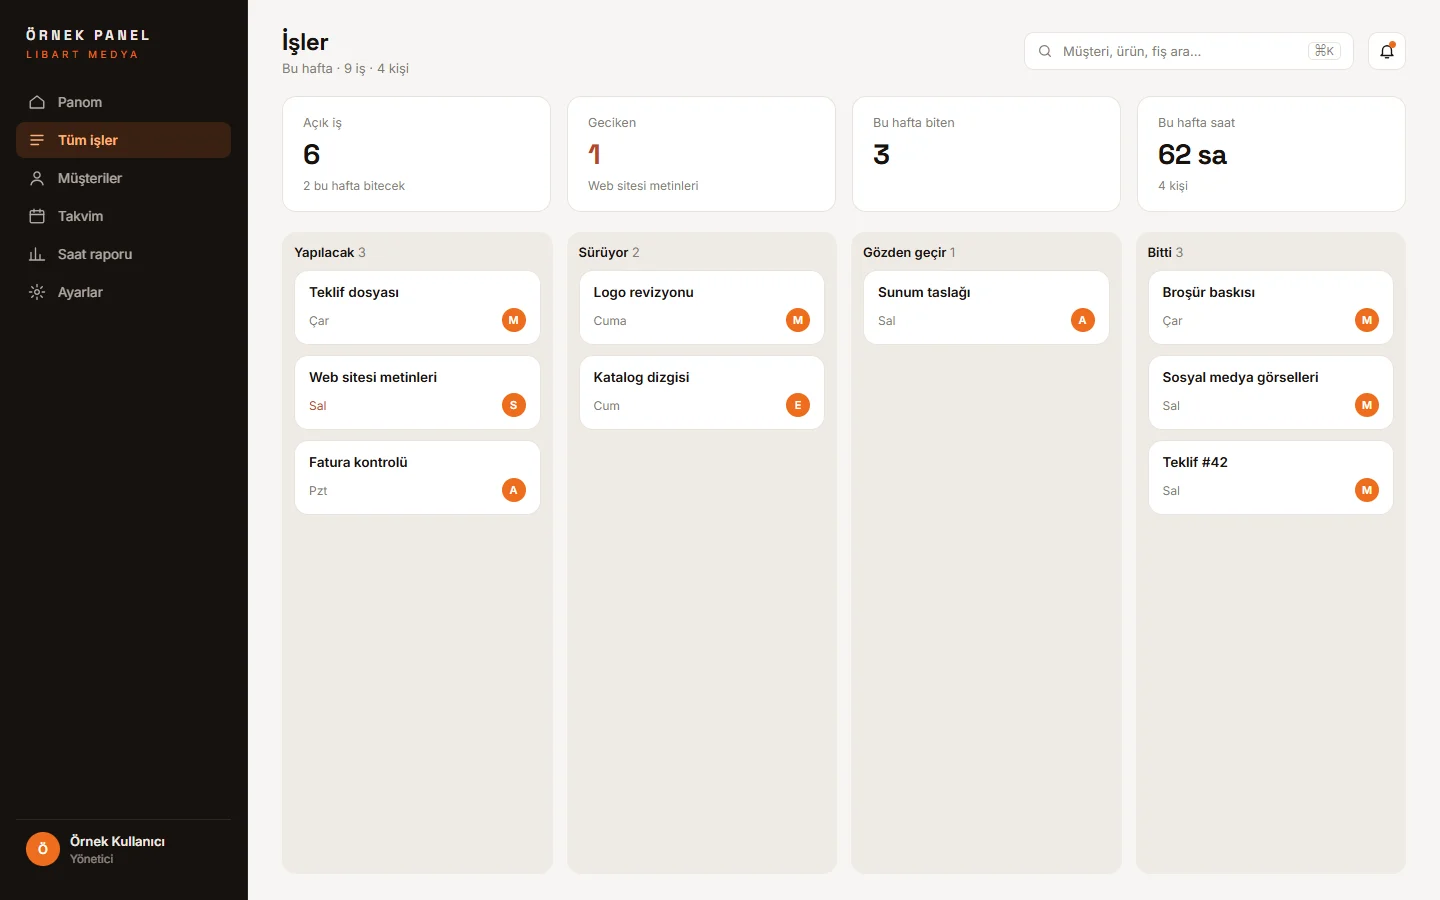Open Saat raporu page
Screen dimensions: 1440x900
point(123,254)
